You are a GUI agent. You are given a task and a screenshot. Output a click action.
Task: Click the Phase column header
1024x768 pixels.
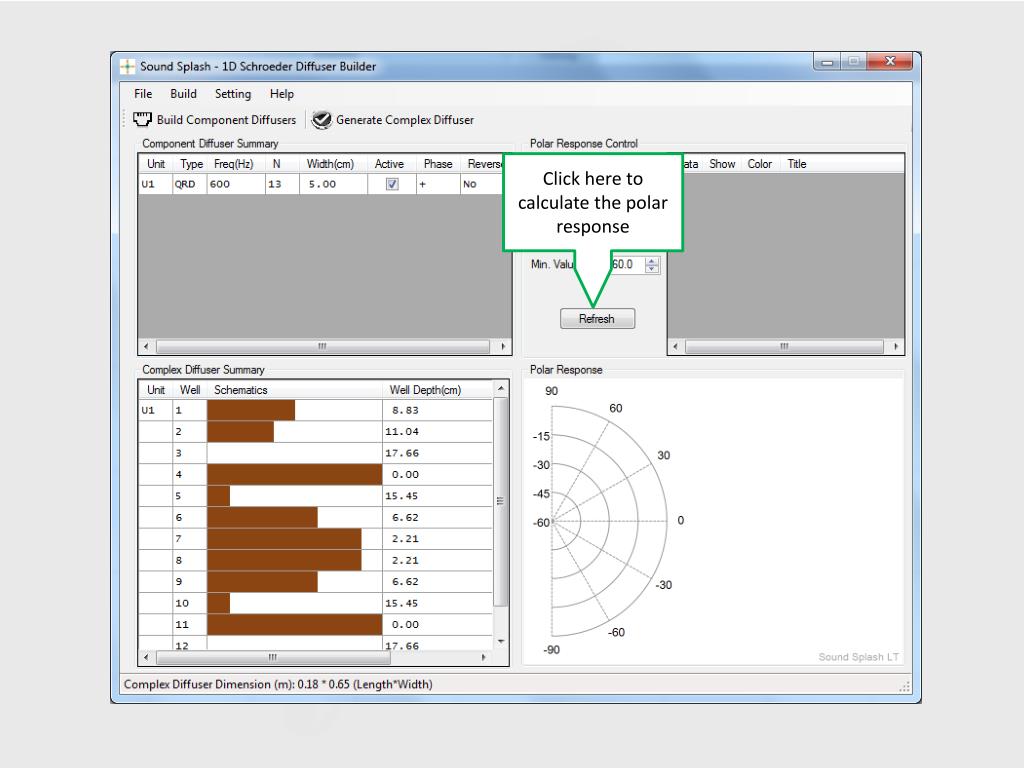(x=438, y=164)
